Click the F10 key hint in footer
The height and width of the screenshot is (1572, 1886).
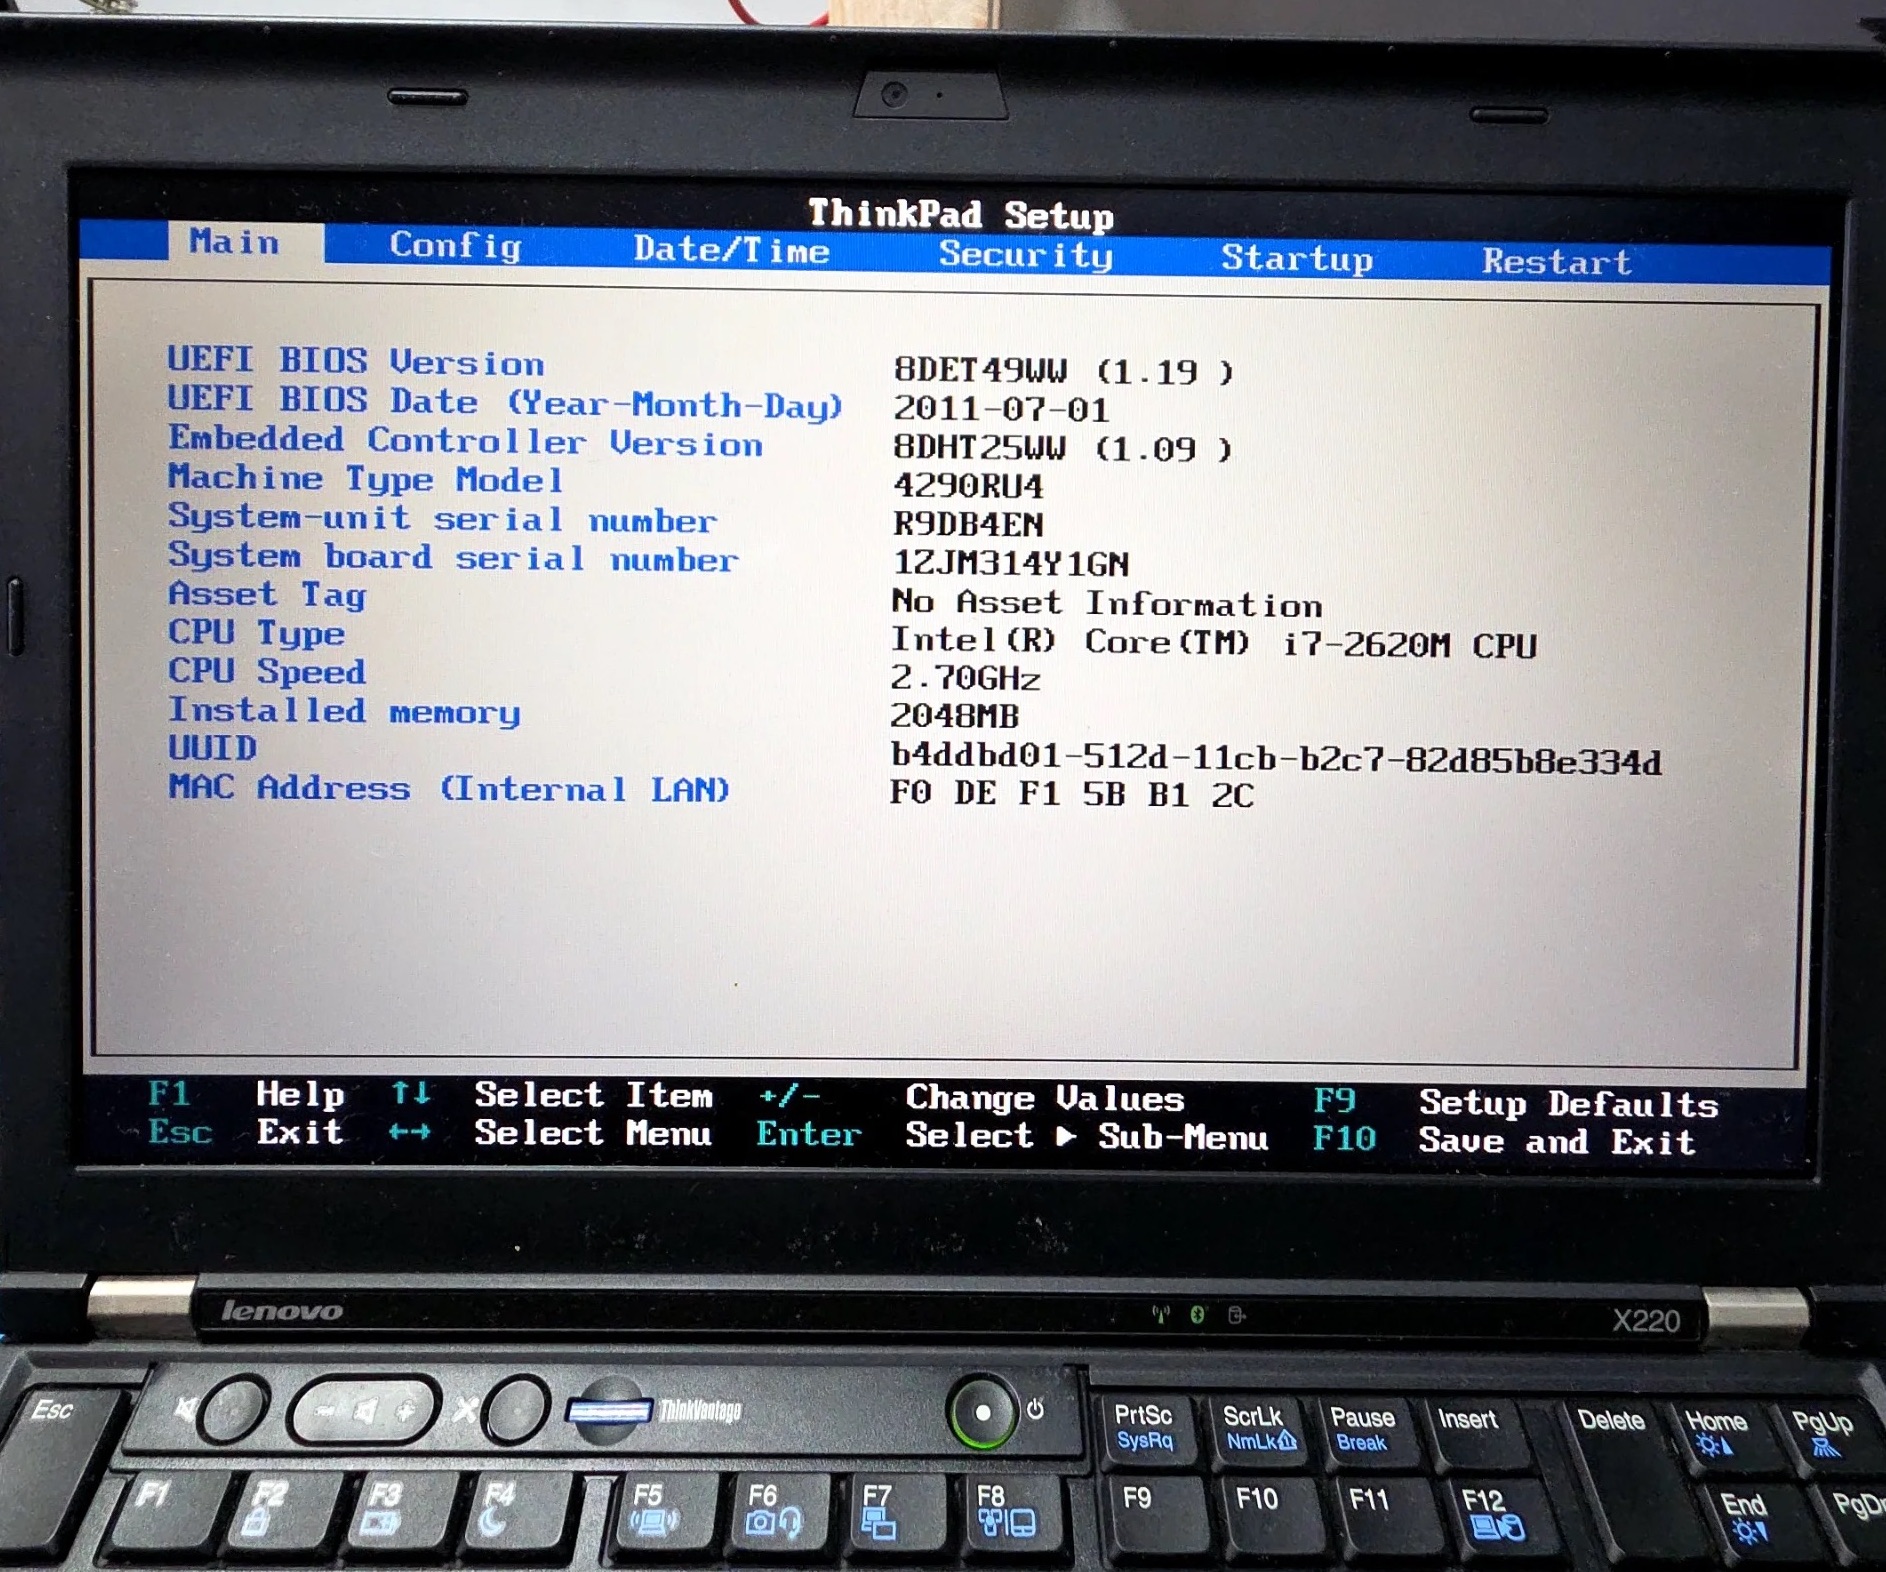click(x=1344, y=1139)
